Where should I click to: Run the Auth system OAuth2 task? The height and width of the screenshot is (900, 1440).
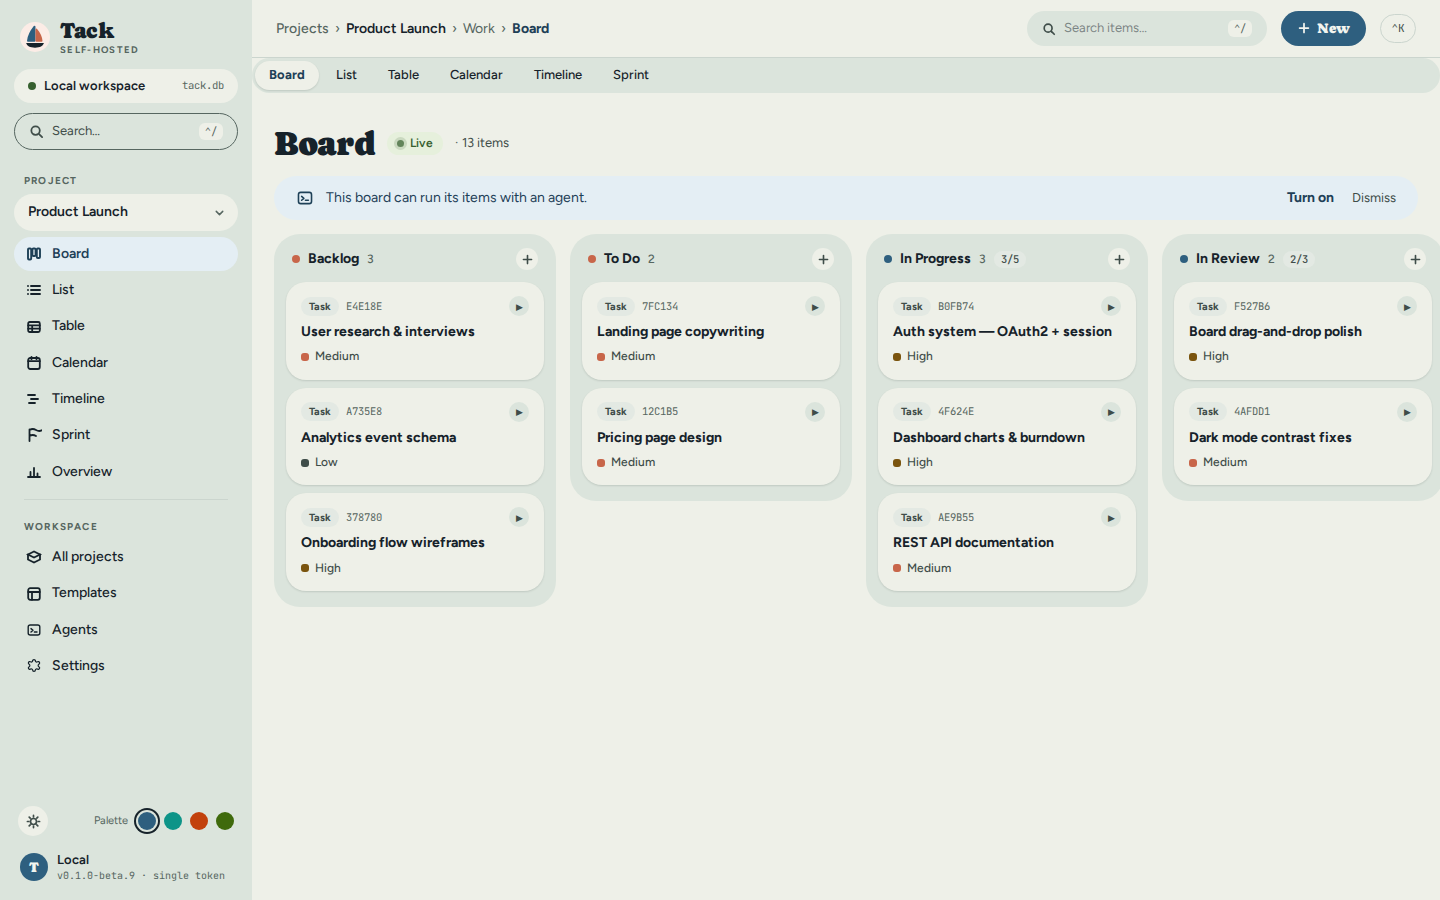[1111, 307]
